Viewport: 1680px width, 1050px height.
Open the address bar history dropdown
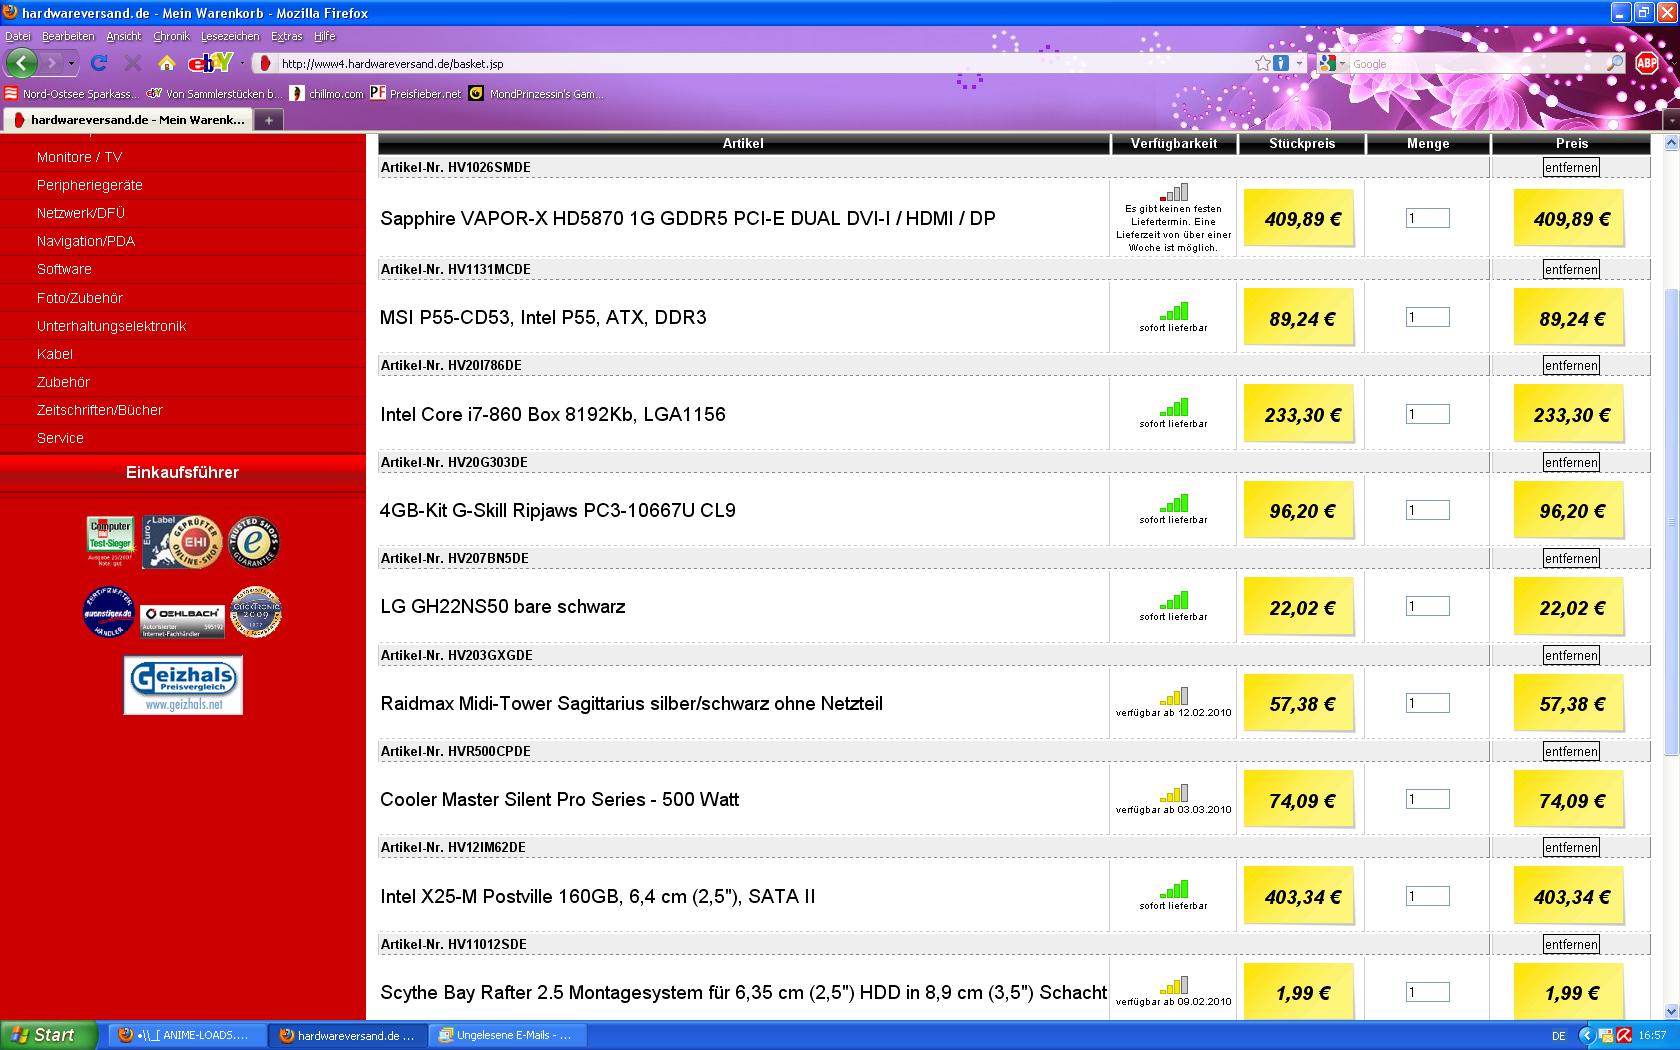(x=1299, y=63)
